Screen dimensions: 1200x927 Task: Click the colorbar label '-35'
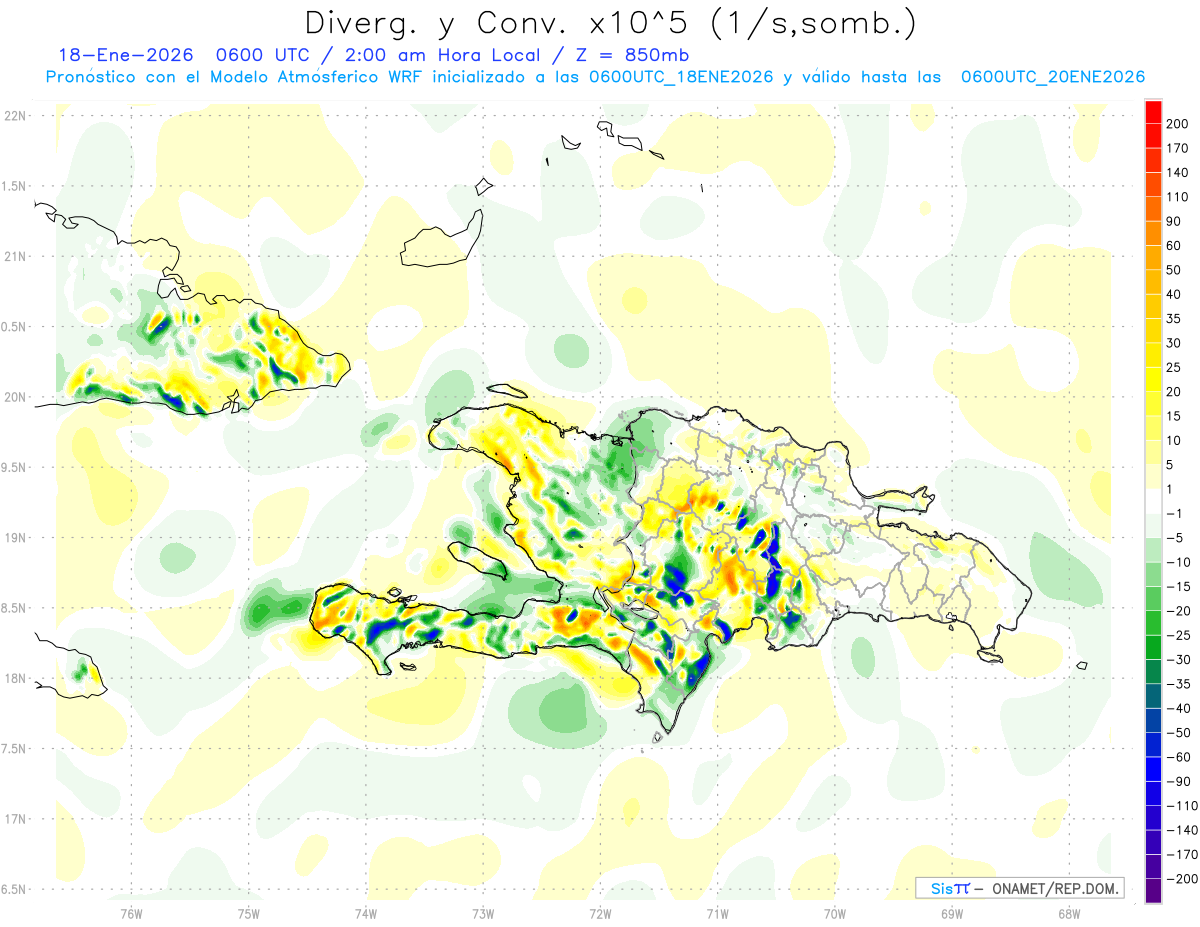click(1181, 685)
